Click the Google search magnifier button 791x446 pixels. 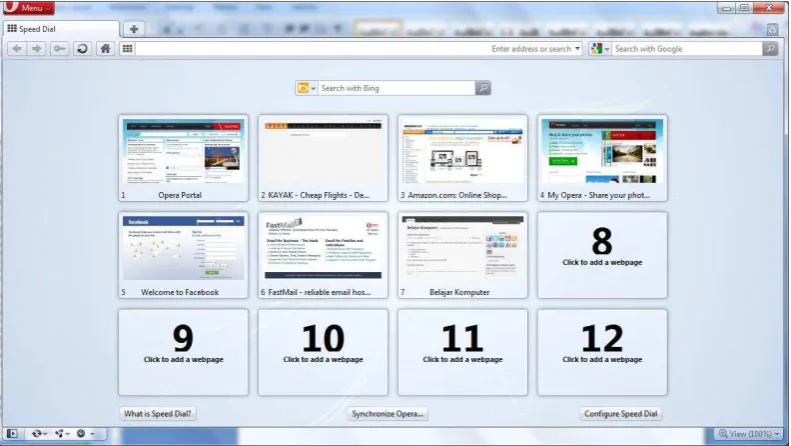(x=770, y=48)
